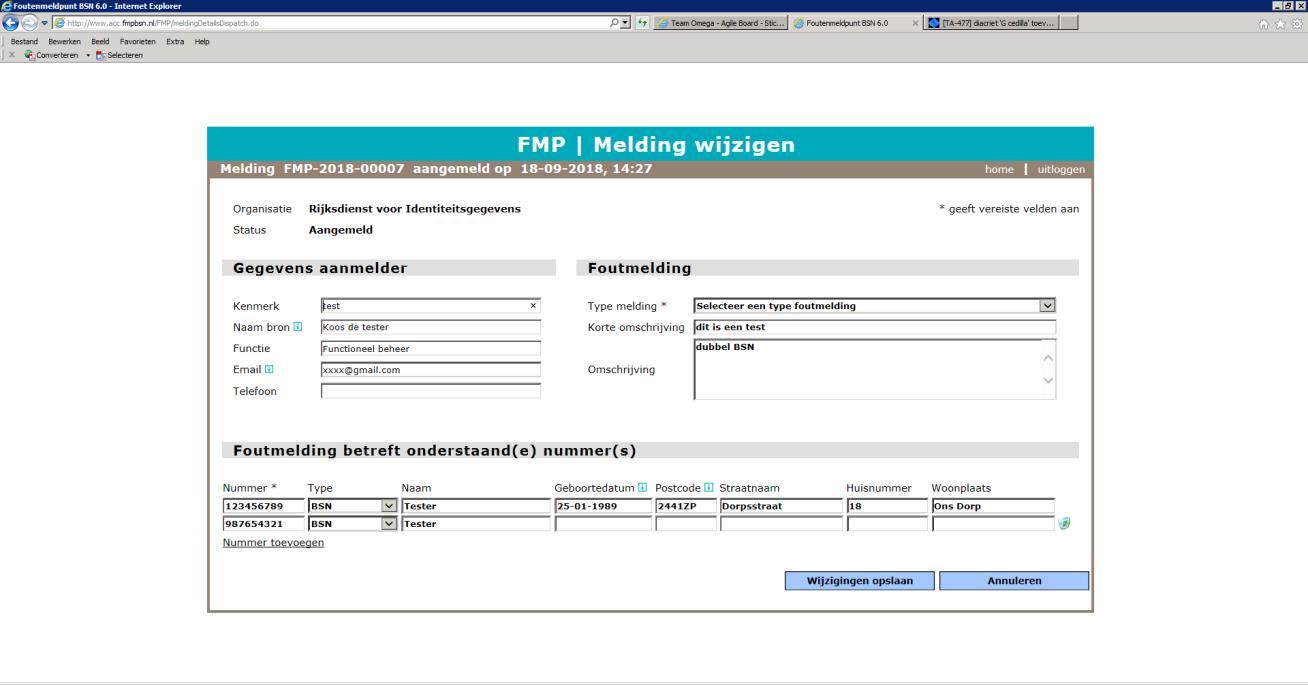Open the Extra menu
The image size is (1308, 685).
tap(177, 42)
